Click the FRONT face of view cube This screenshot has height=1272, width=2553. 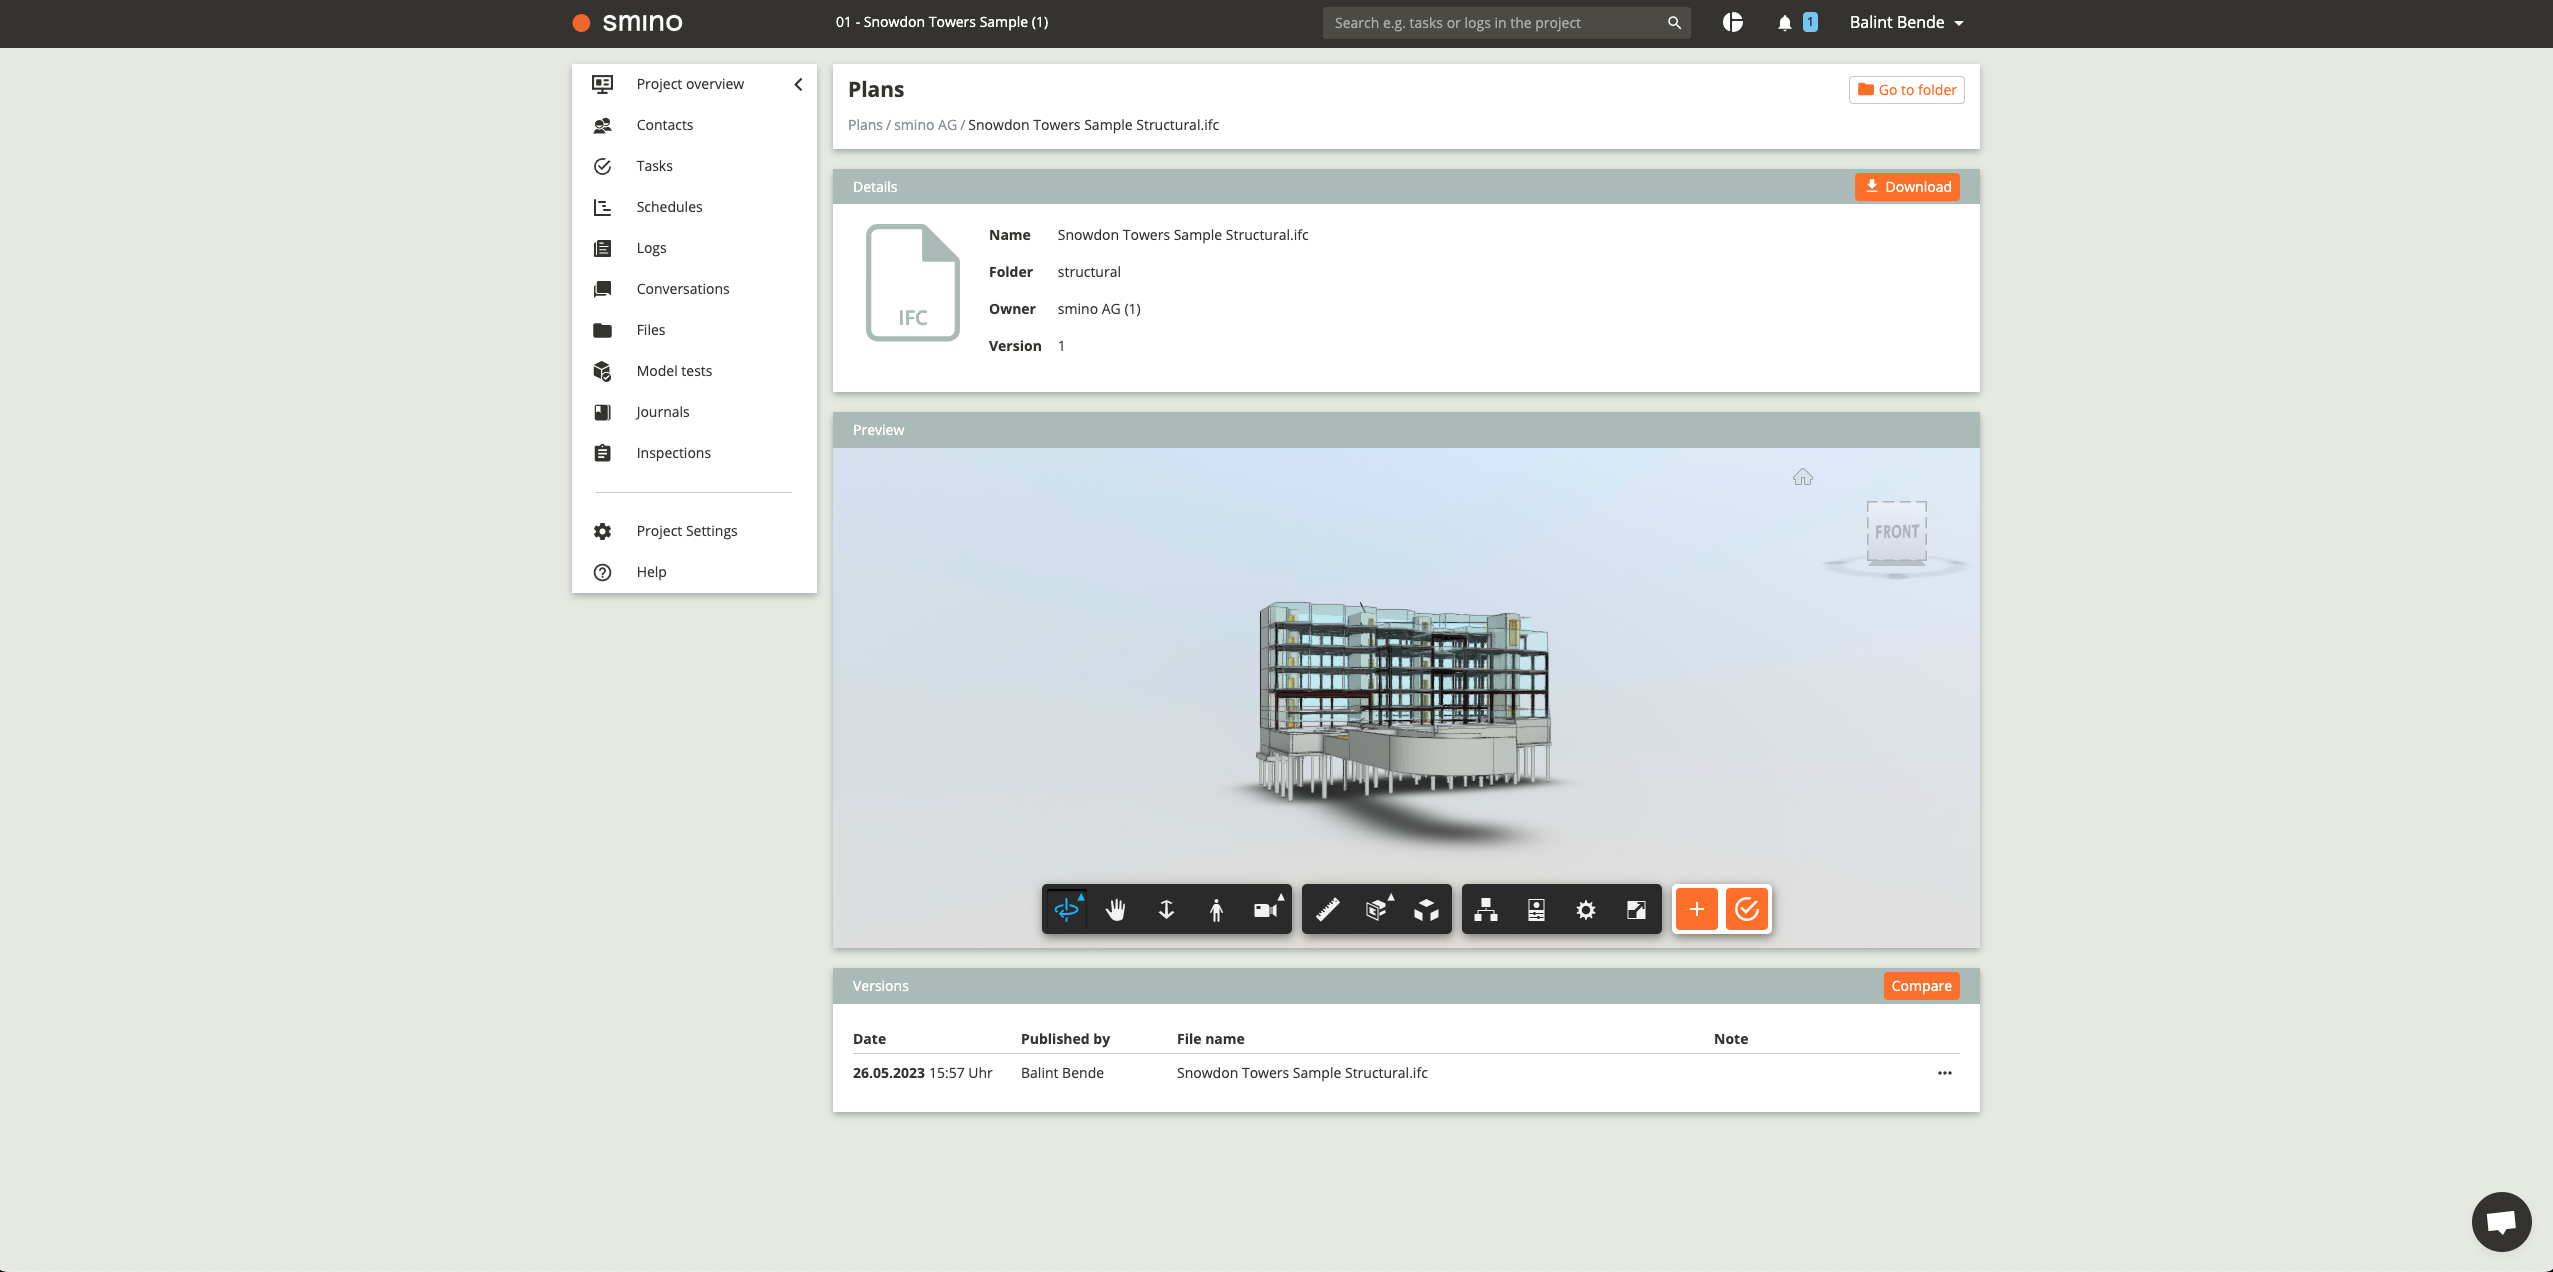point(1896,532)
